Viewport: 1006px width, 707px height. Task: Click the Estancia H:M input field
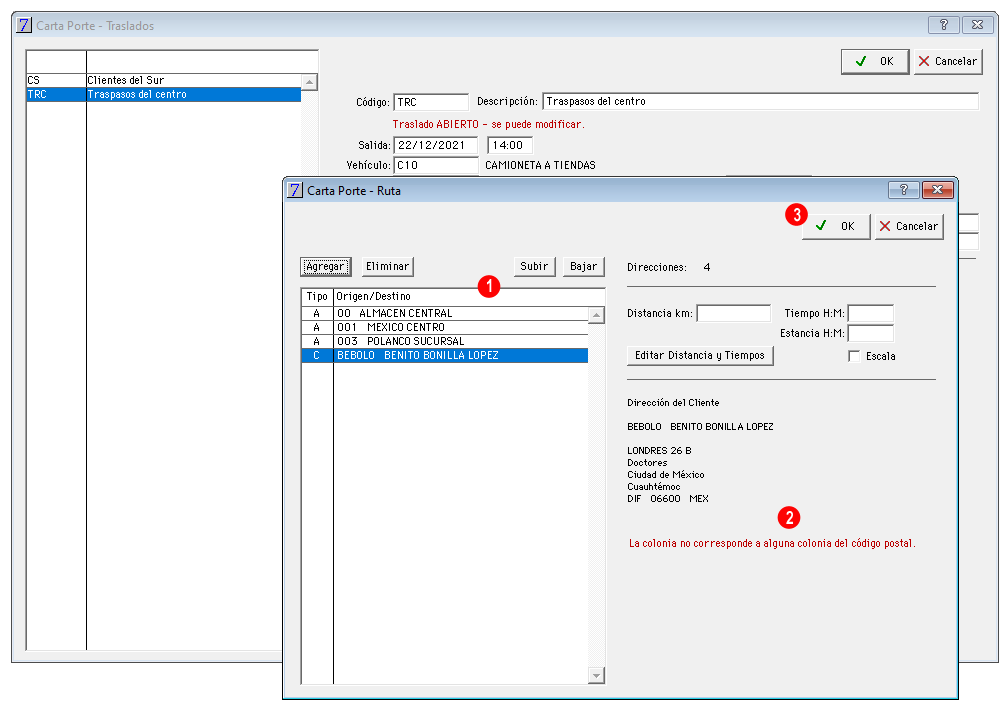point(870,334)
